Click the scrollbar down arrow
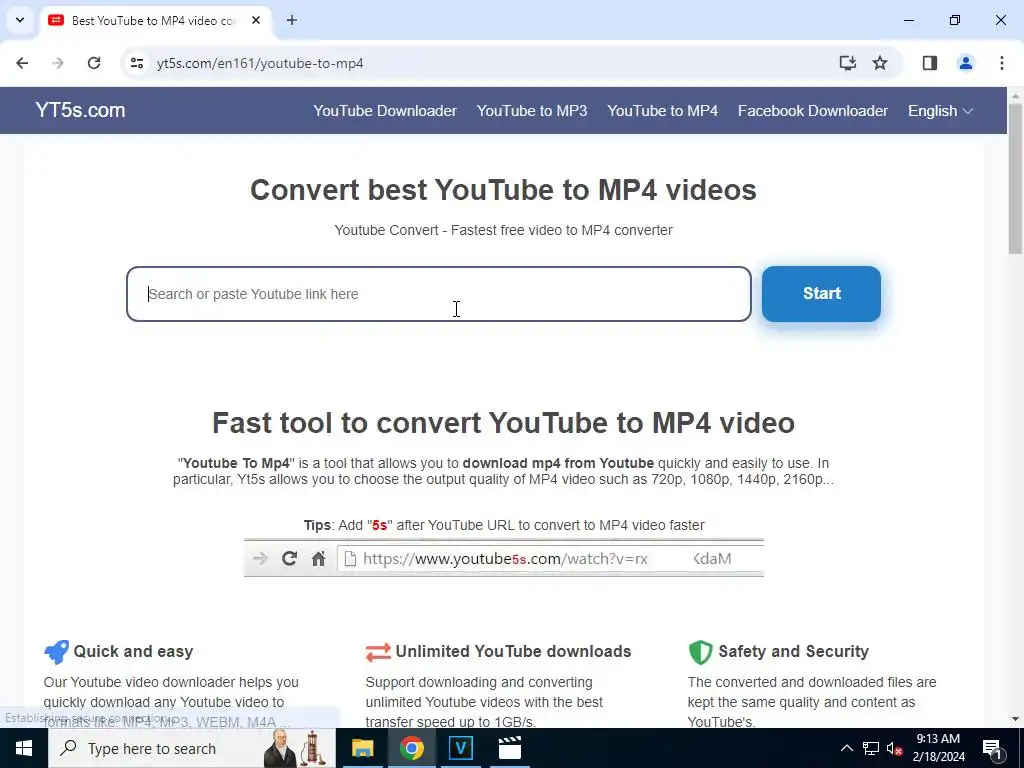Viewport: 1024px width, 768px height. [1015, 719]
